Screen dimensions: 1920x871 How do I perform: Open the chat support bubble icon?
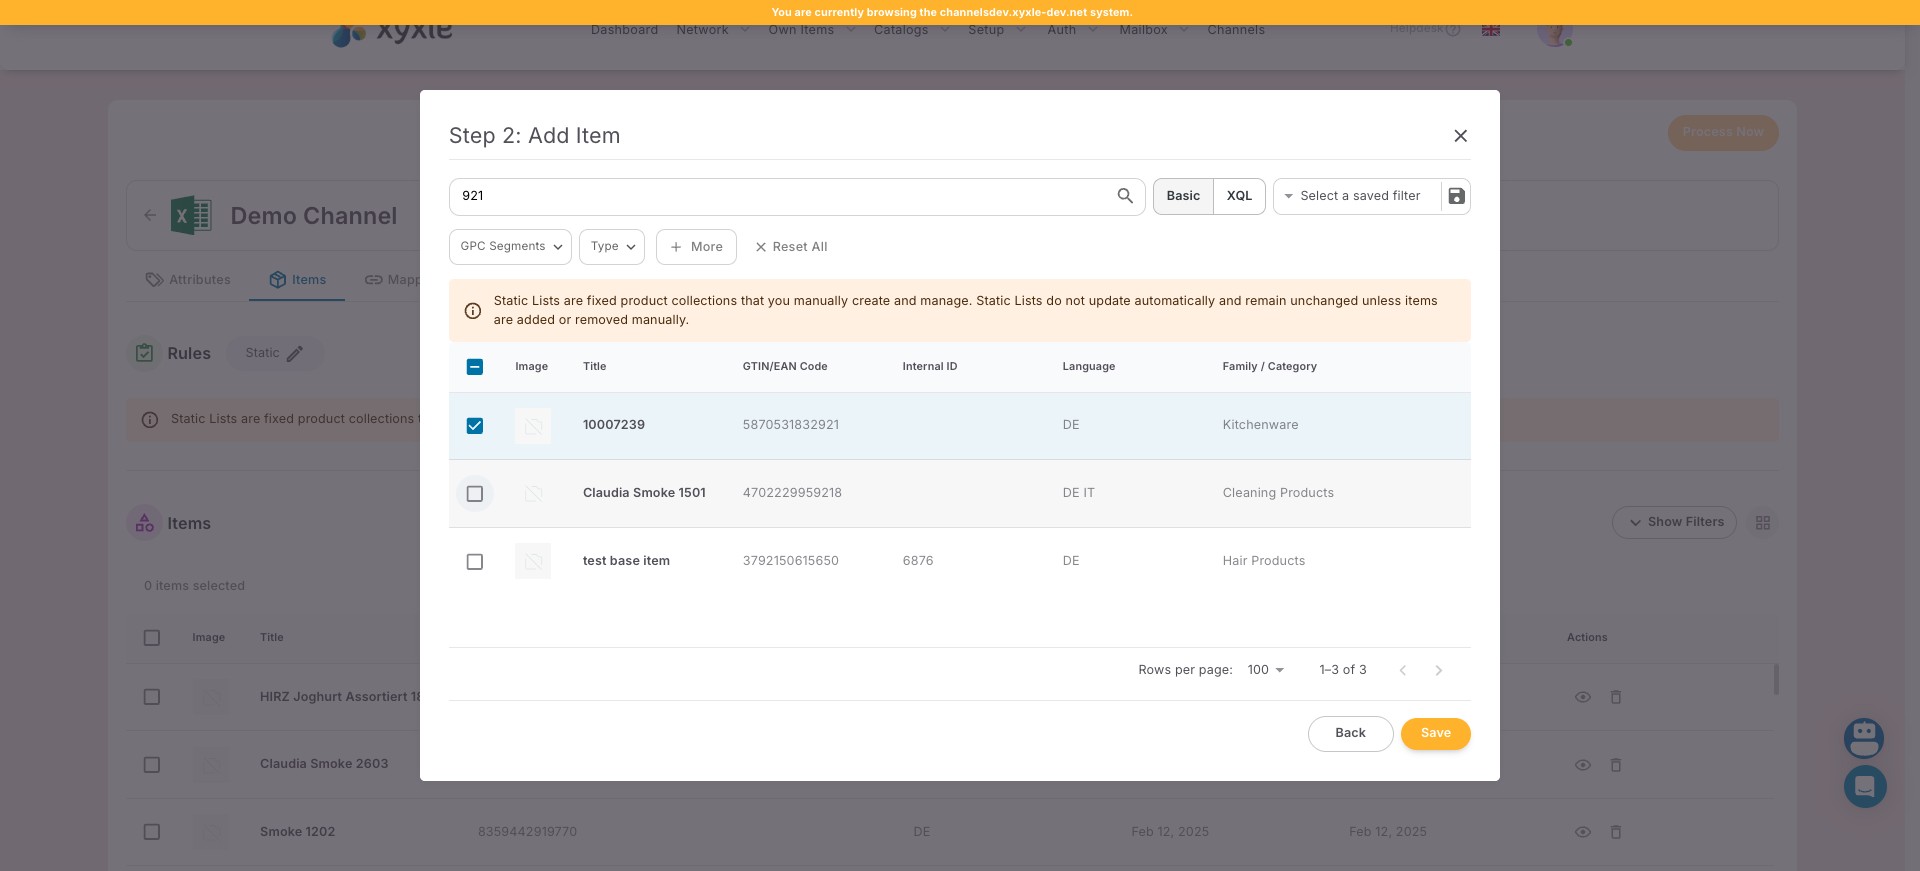pos(1864,787)
